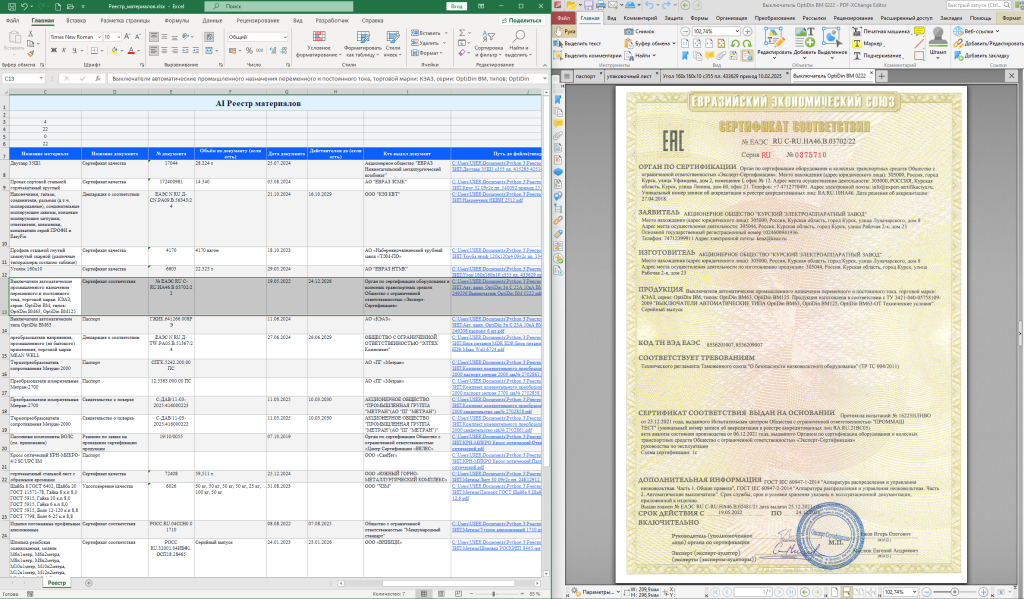Screen dimensions: 1024x599
Task: Open the borders dropdown arrow in Excel
Action: pos(103,50)
